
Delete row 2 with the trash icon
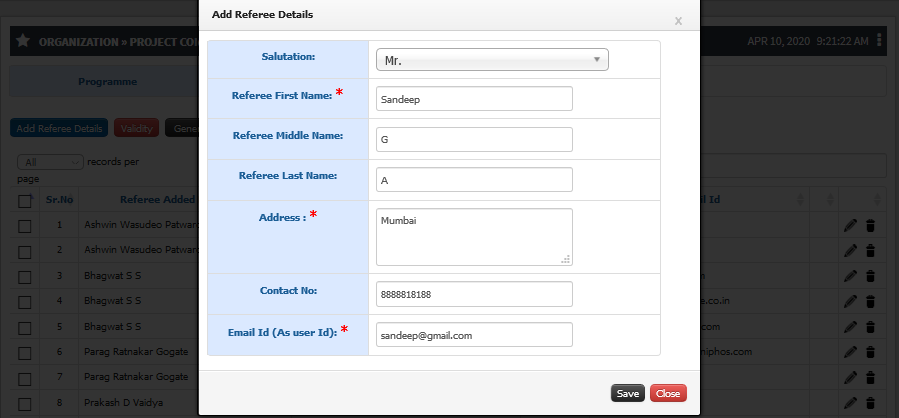click(x=870, y=251)
